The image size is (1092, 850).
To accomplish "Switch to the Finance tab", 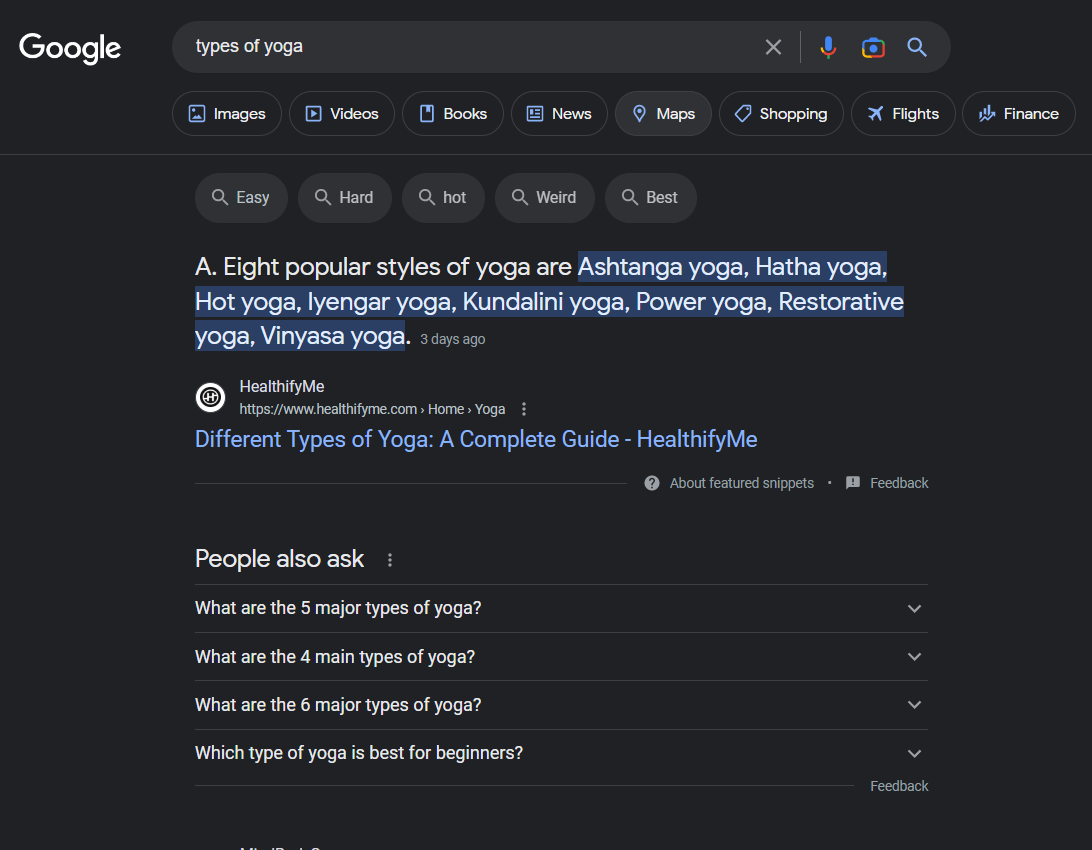I will pos(1018,113).
